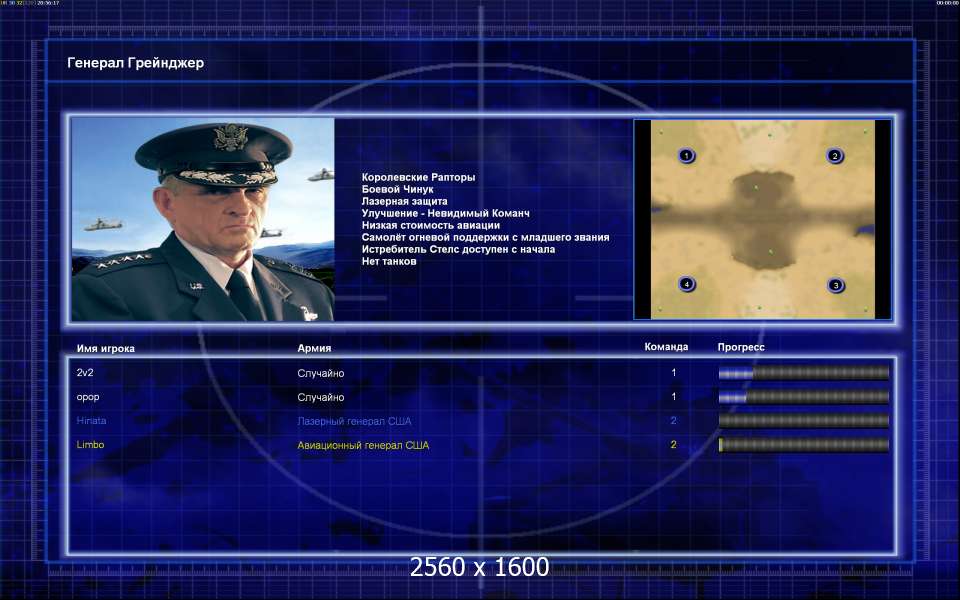Click the team number in the Hiriata row
Screen dimensions: 960x600
click(x=673, y=421)
